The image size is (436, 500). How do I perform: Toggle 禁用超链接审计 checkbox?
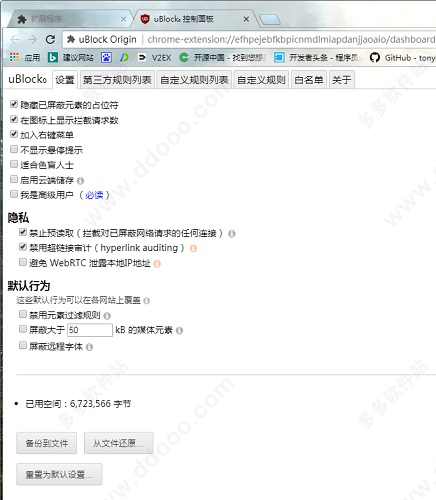coord(23,247)
